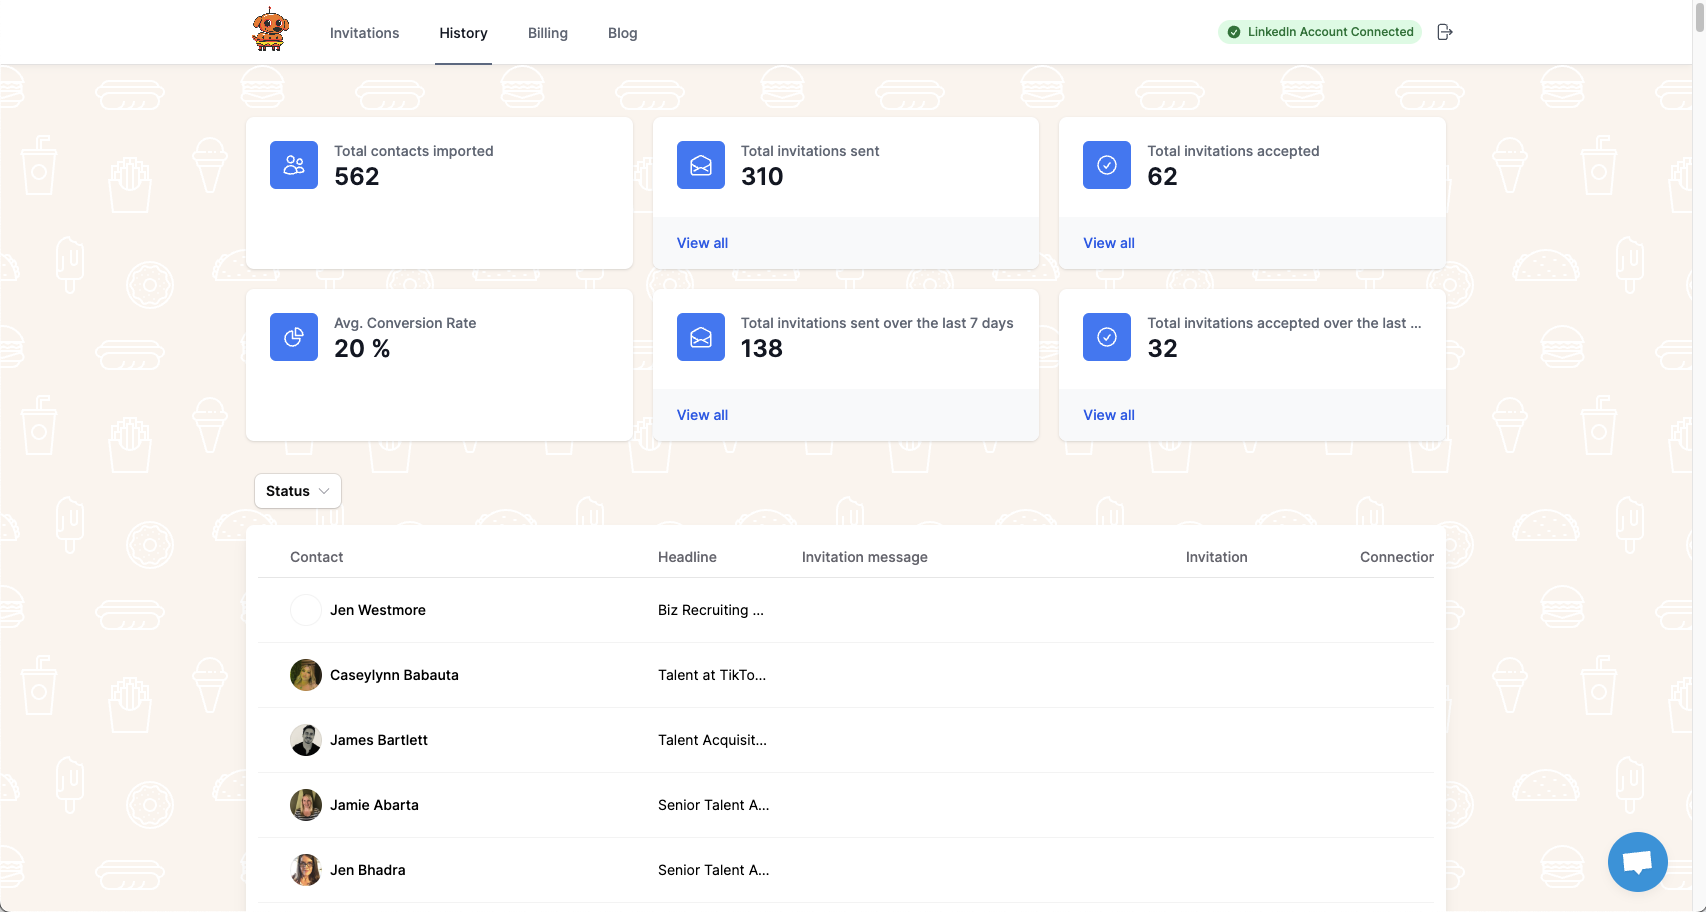Viewport: 1706px width, 912px height.
Task: Click the Total contacts imported people icon
Action: [x=294, y=165]
